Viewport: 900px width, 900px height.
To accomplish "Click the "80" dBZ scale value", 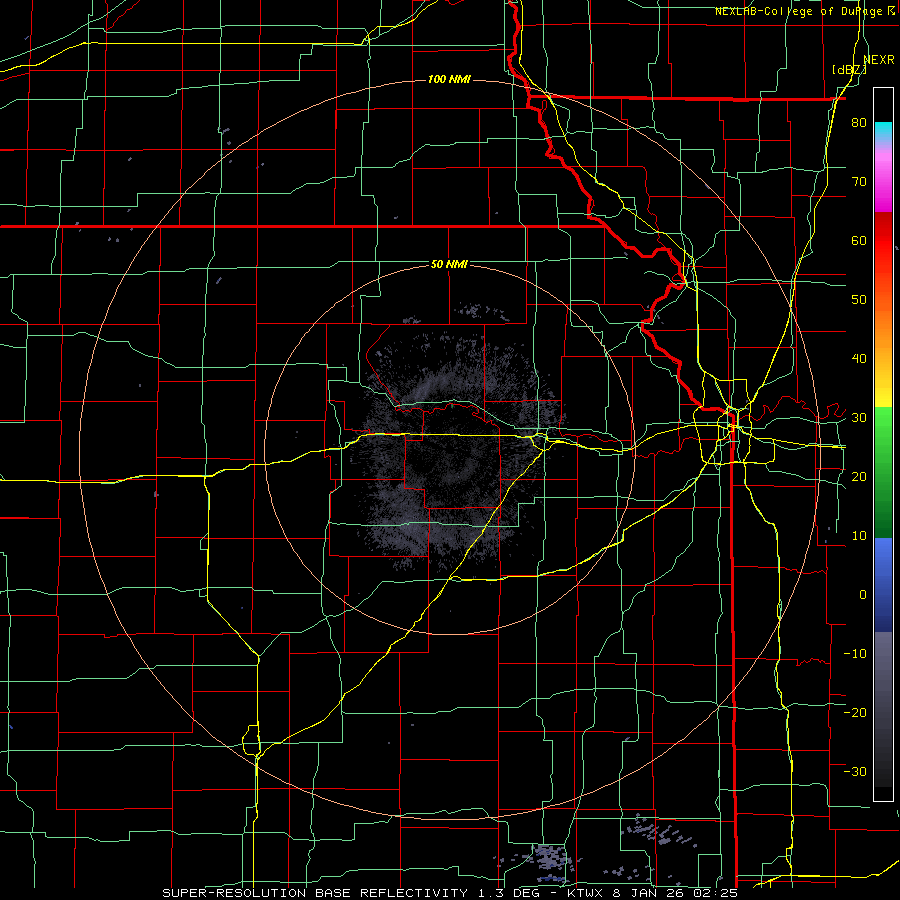I will (859, 123).
